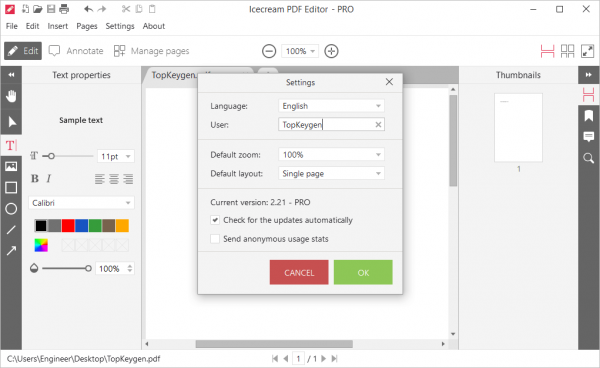Open Comments panel from right sidebar
600x368 pixels.
point(589,137)
